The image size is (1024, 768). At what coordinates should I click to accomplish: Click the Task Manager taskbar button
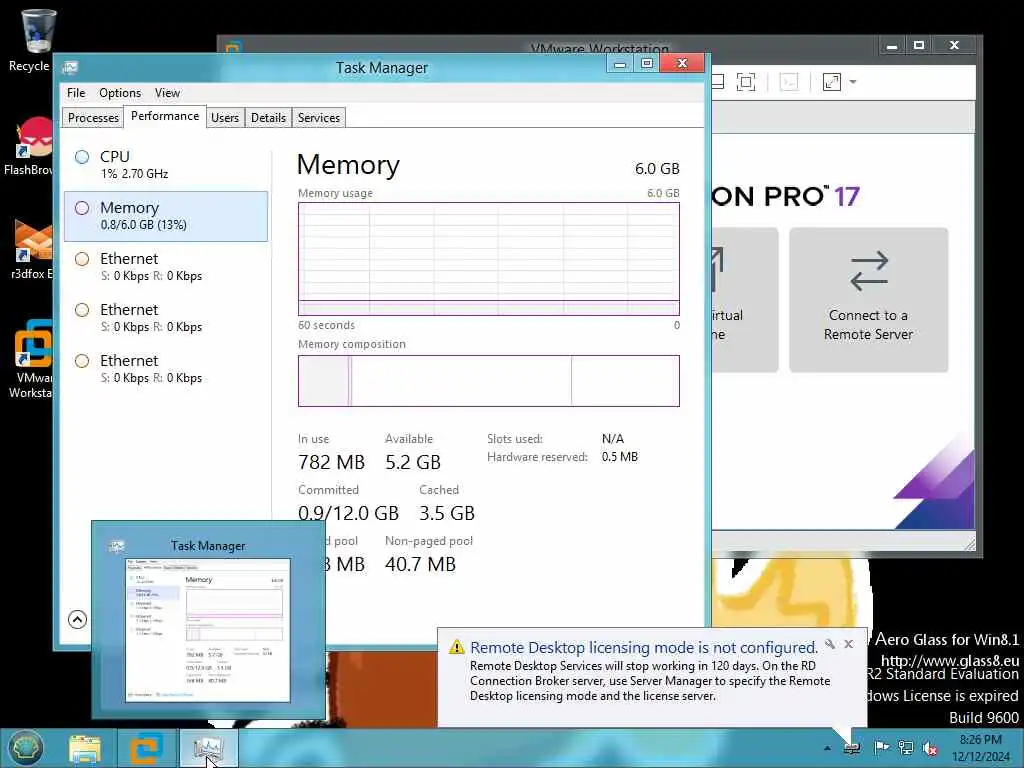208,748
